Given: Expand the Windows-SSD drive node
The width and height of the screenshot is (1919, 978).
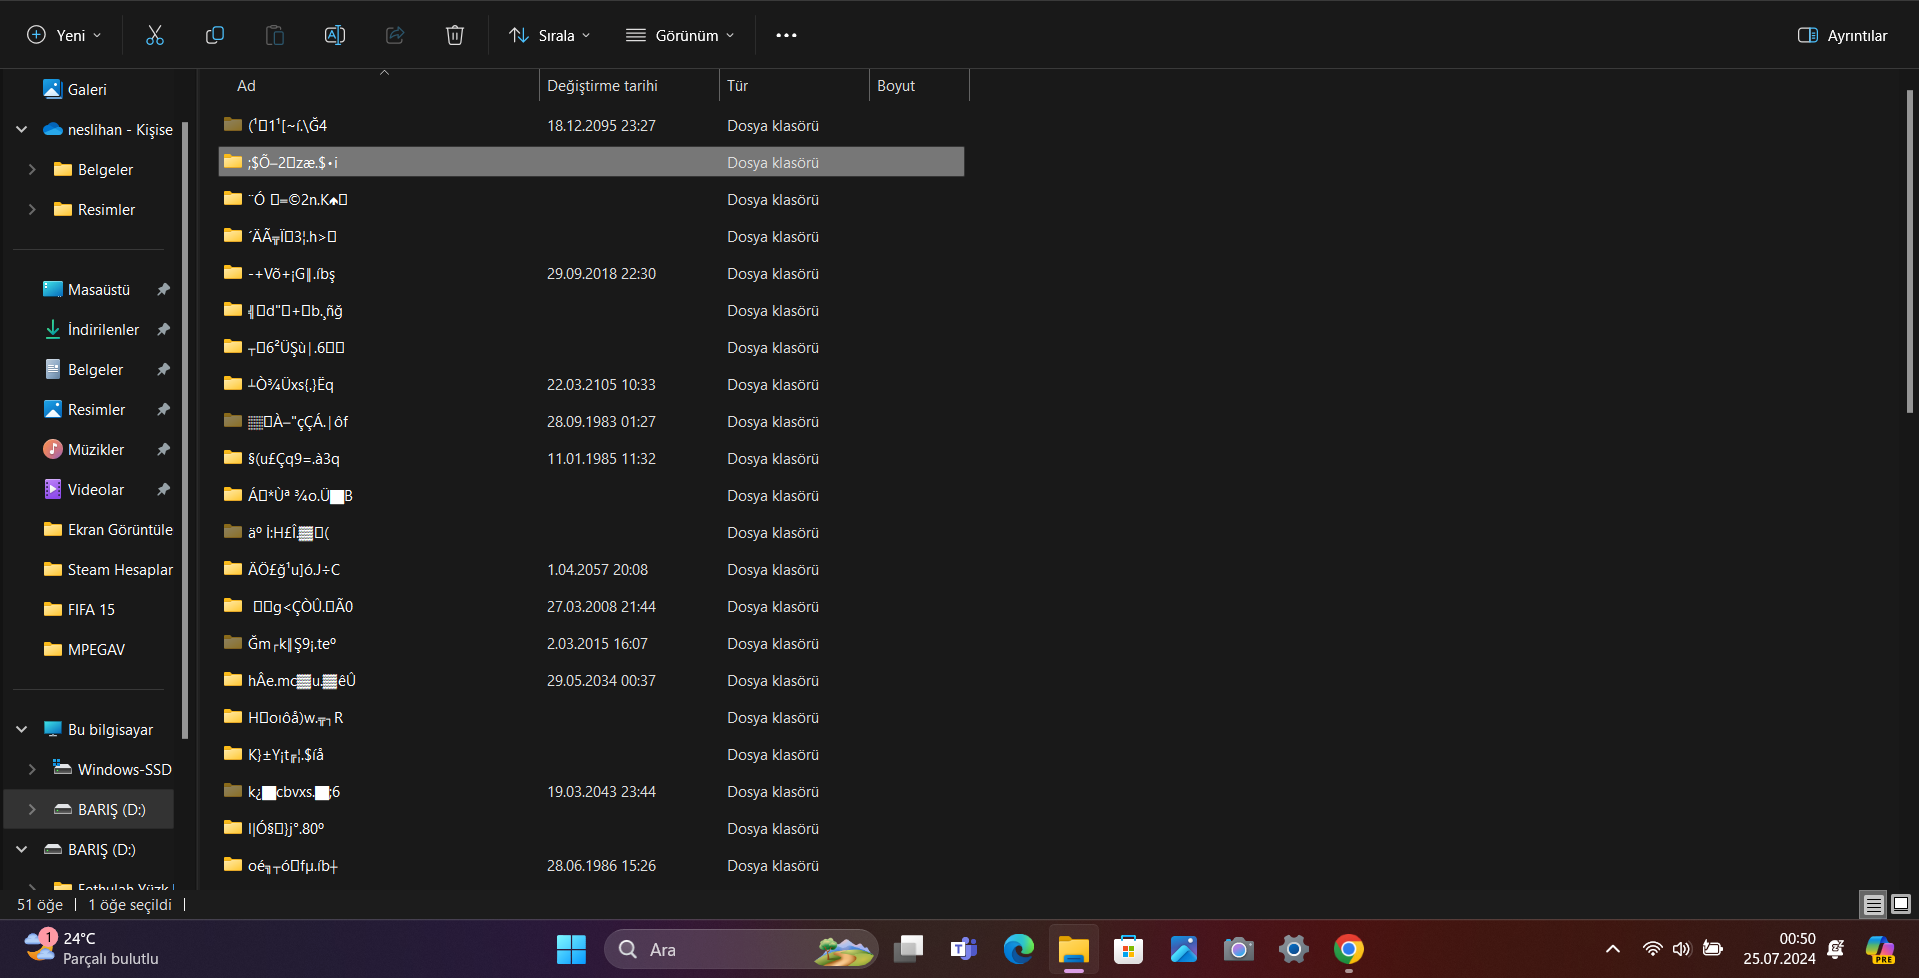Looking at the screenshot, I should (32, 770).
